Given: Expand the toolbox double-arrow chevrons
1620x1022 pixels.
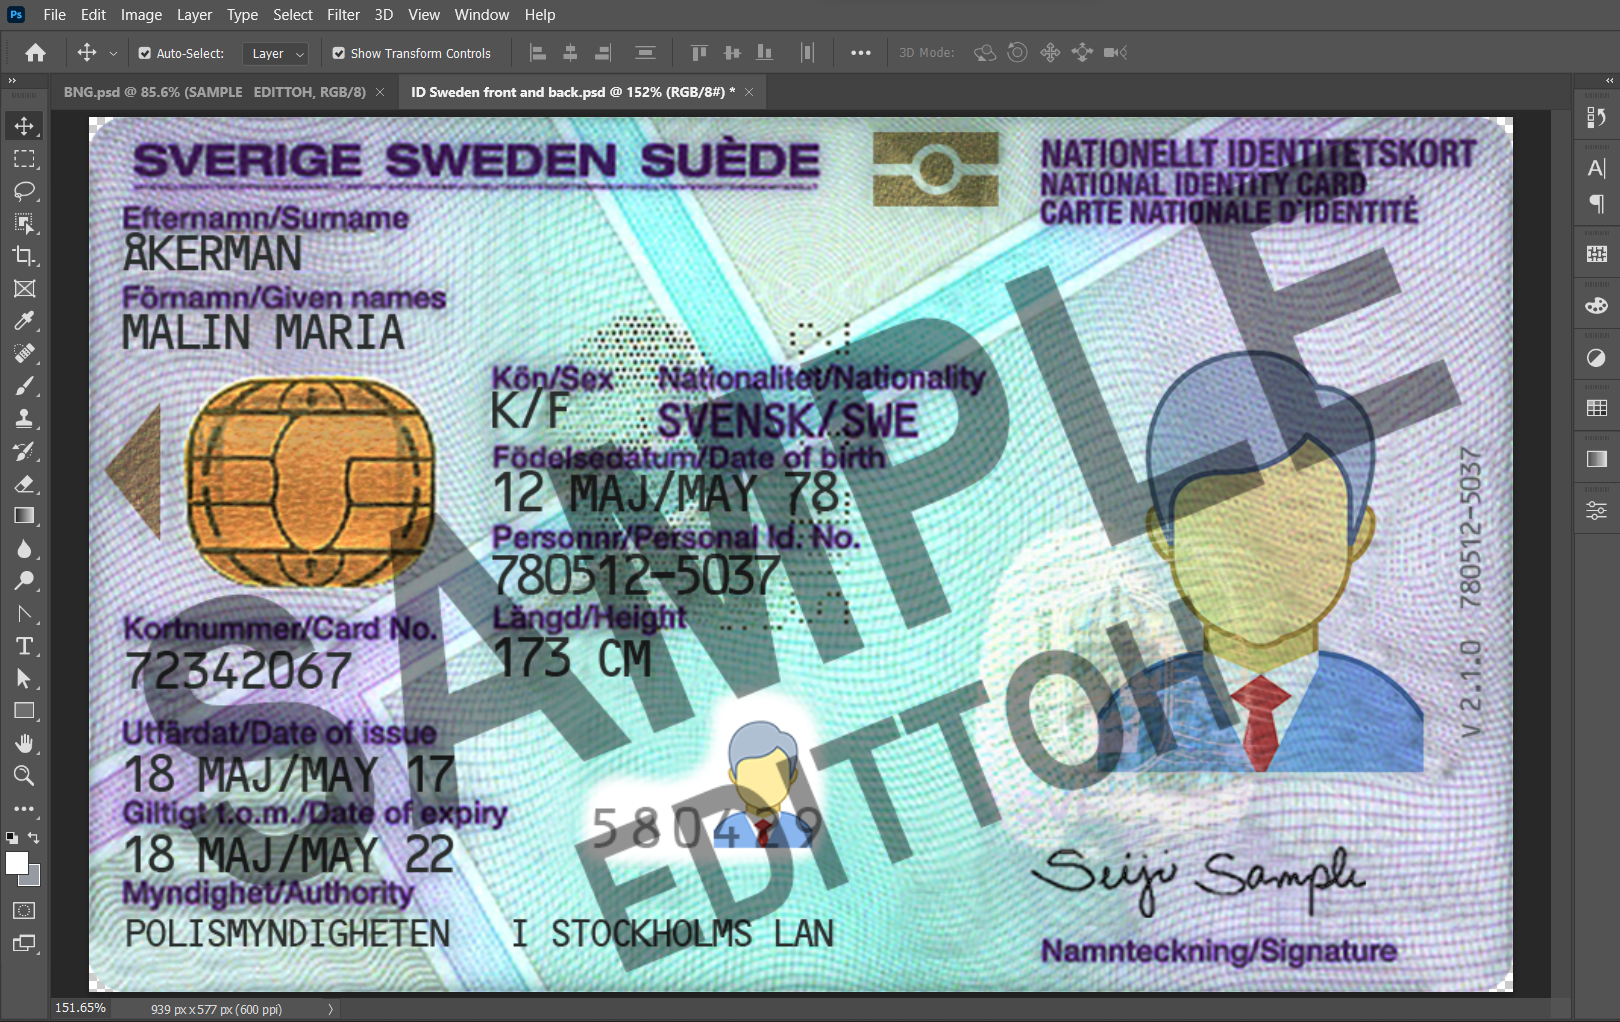Looking at the screenshot, I should click(12, 80).
